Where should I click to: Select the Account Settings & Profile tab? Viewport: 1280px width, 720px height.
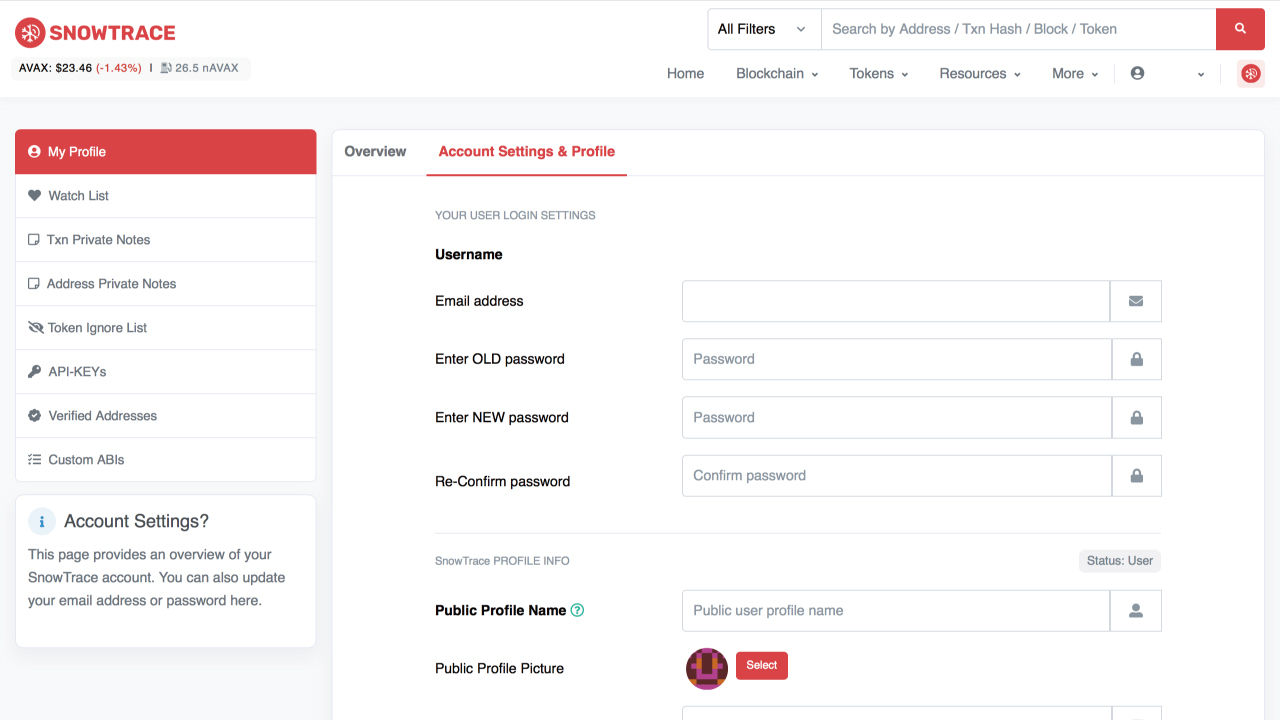tap(527, 152)
